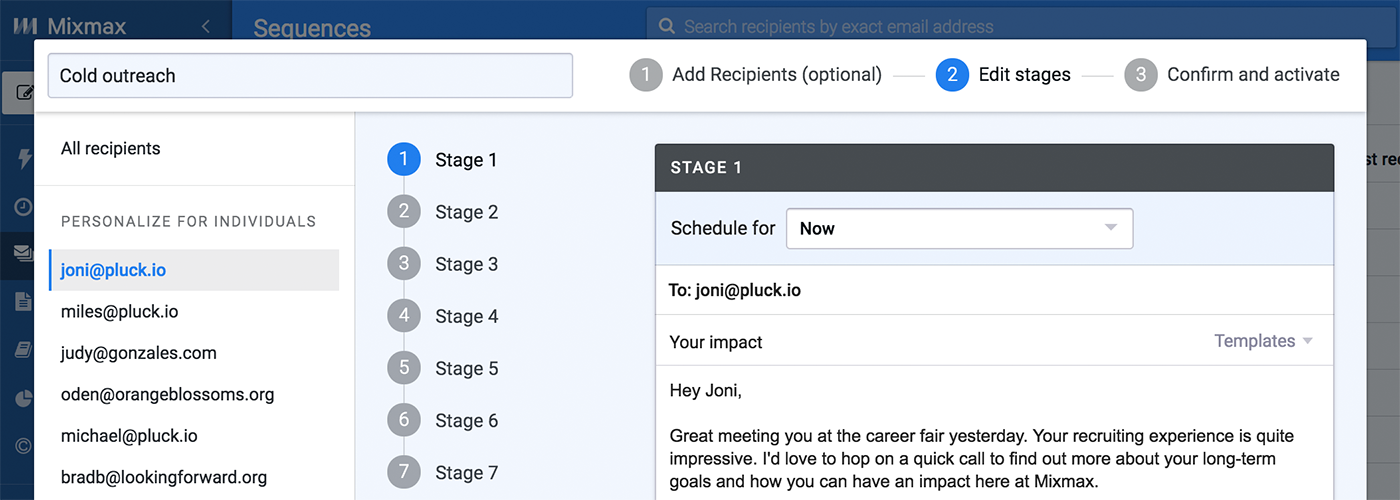Go to step 1 Add Recipients (optional)

click(x=756, y=75)
